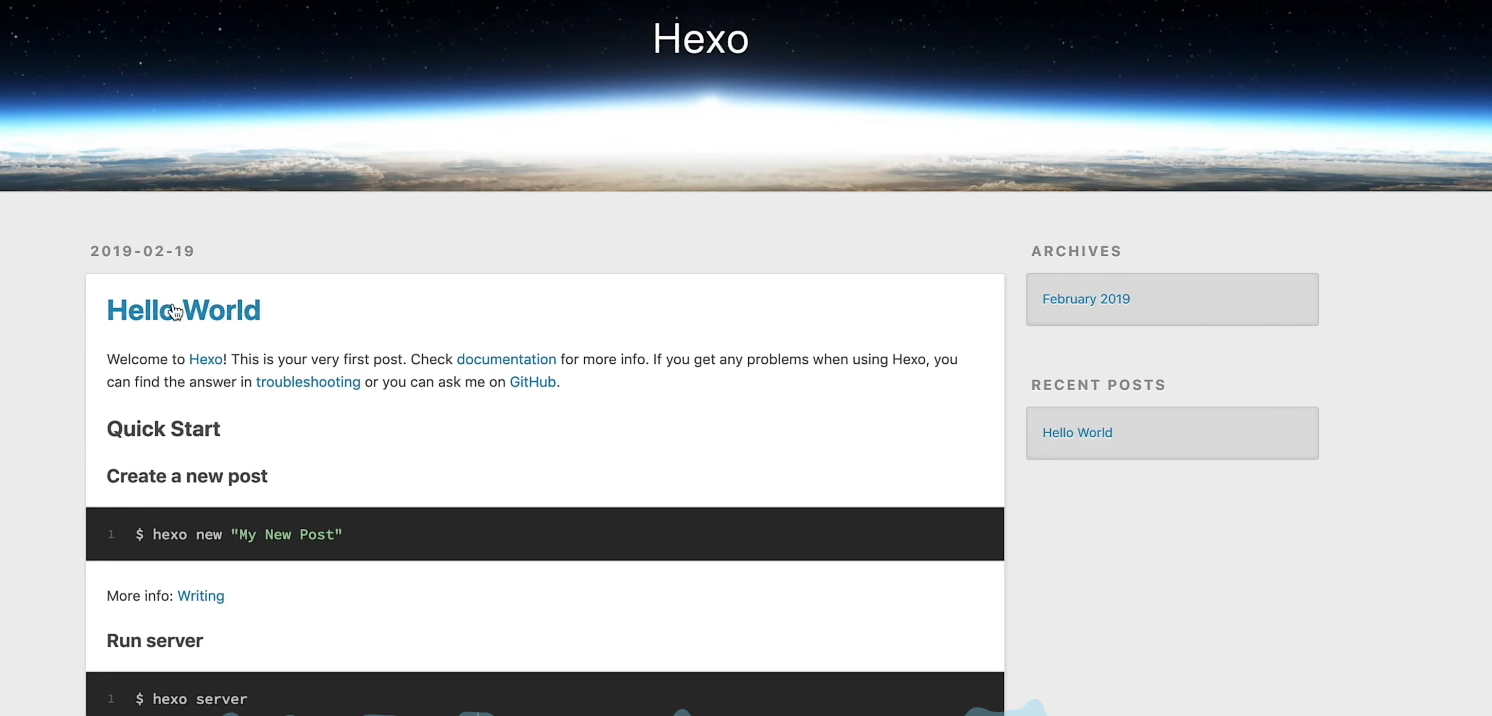Click the earth horizon banner image

point(1100,130)
